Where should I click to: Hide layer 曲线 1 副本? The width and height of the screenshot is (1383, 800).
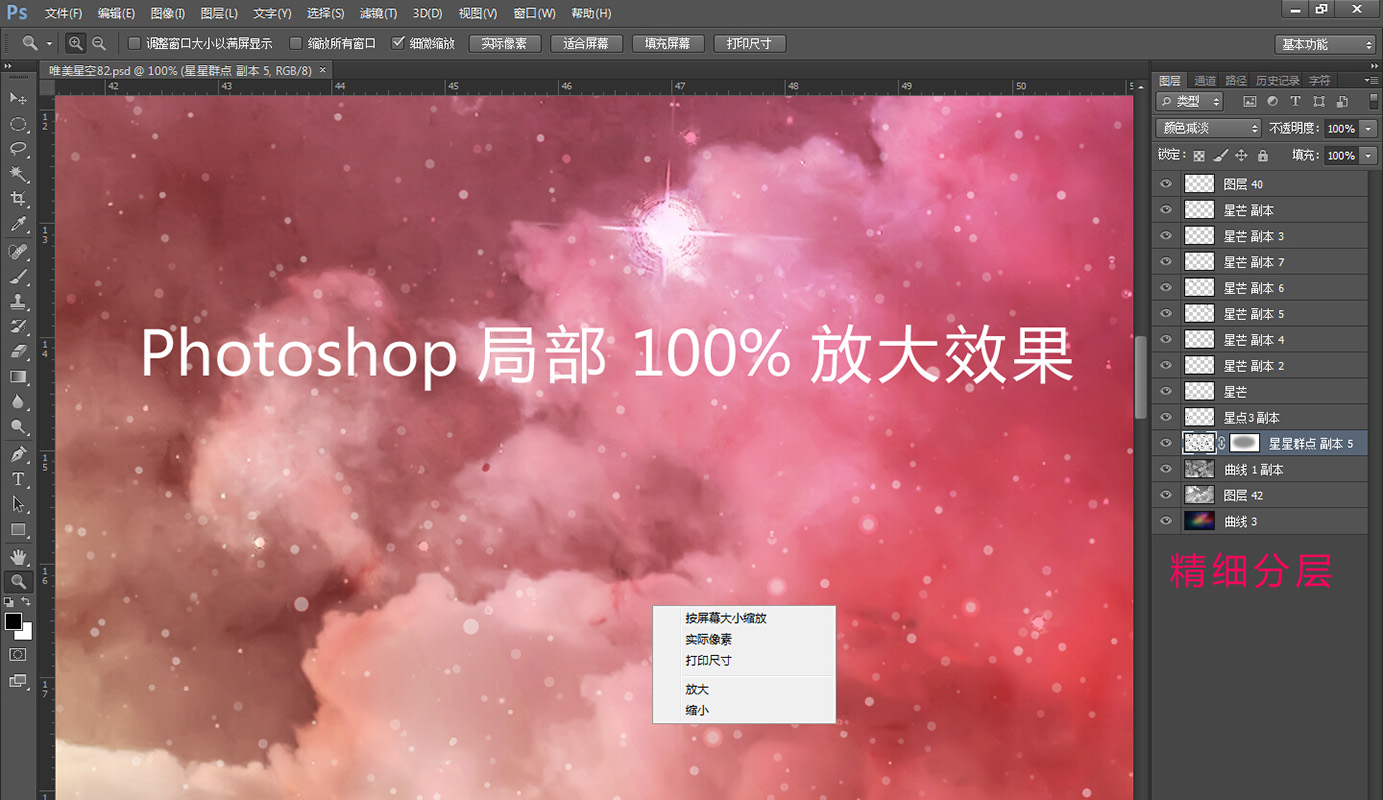pyautogui.click(x=1165, y=470)
